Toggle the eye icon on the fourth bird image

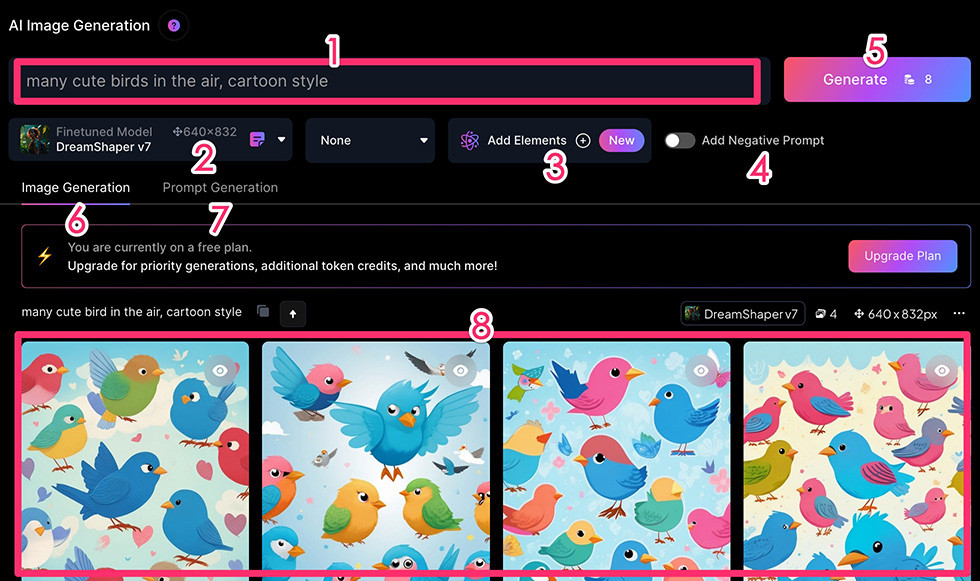(941, 370)
